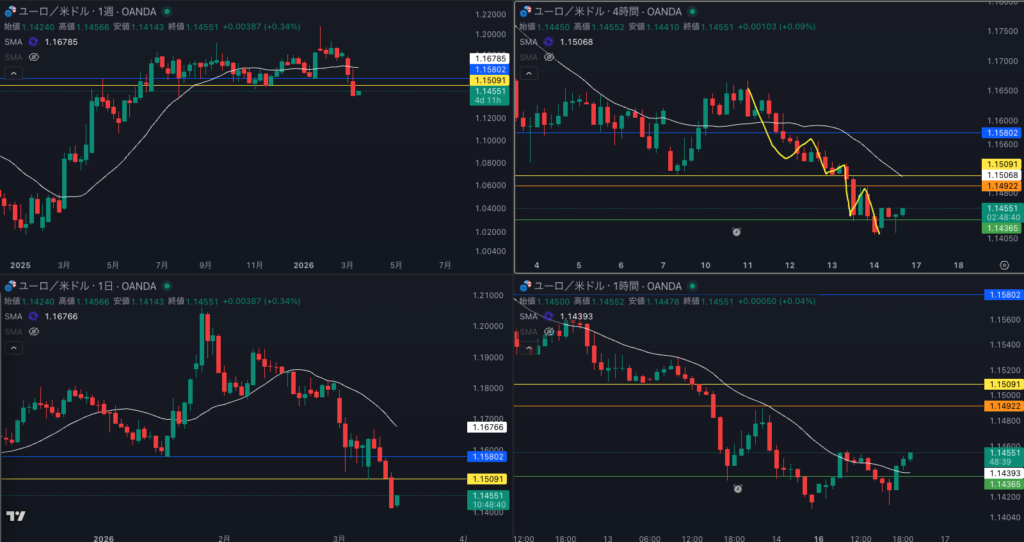1024x542 pixels.
Task: Click the green 1.14365 price label in 4-hour chart
Action: 1001,229
